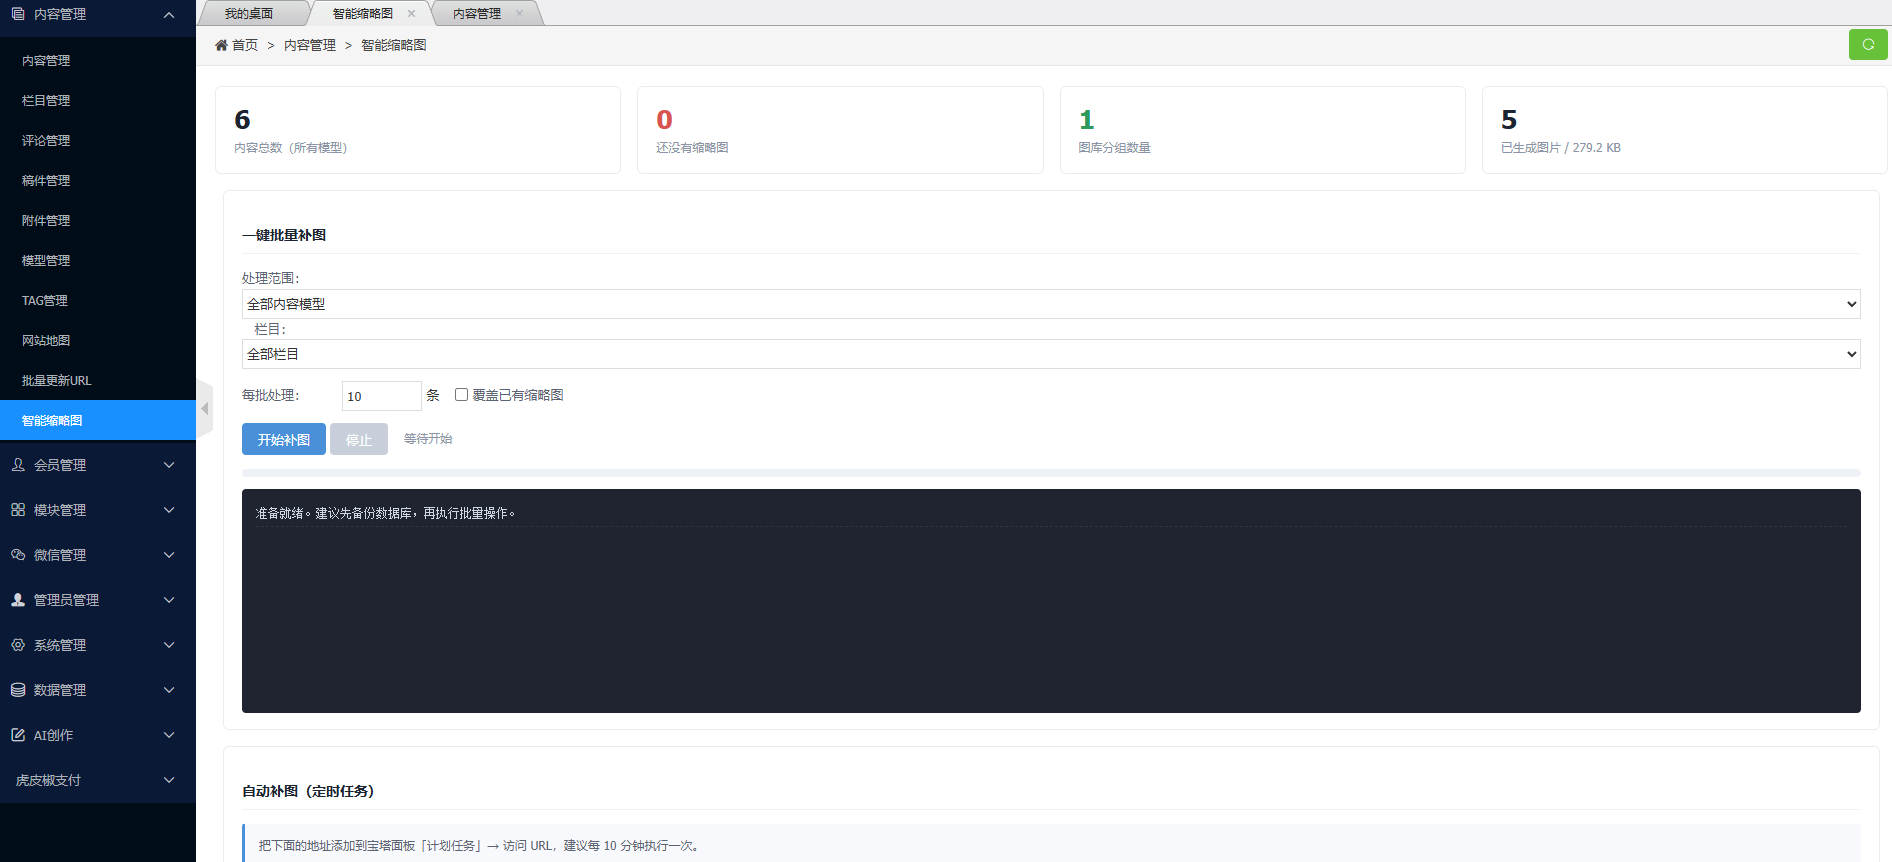Screen dimensions: 1892x862
Task: Expand the 系统管理 chevron
Action: pyautogui.click(x=169, y=645)
